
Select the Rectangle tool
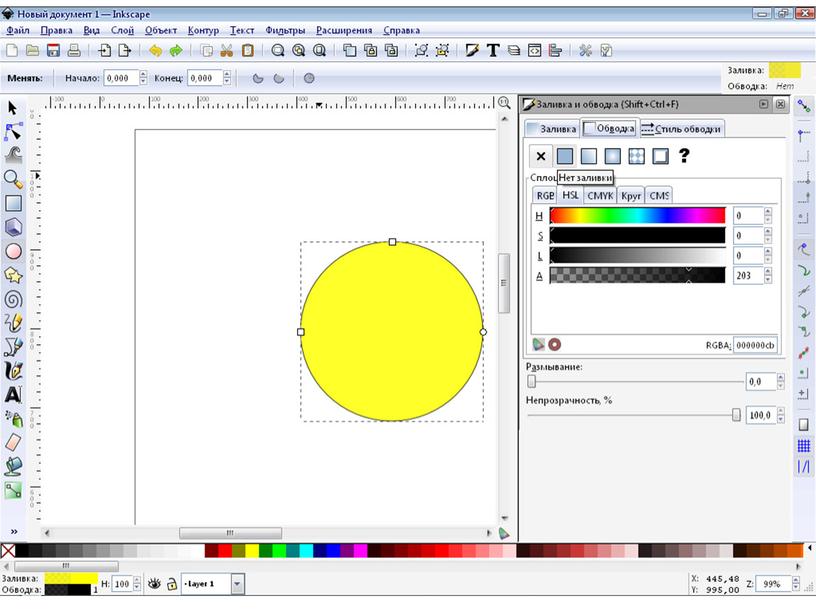point(13,203)
